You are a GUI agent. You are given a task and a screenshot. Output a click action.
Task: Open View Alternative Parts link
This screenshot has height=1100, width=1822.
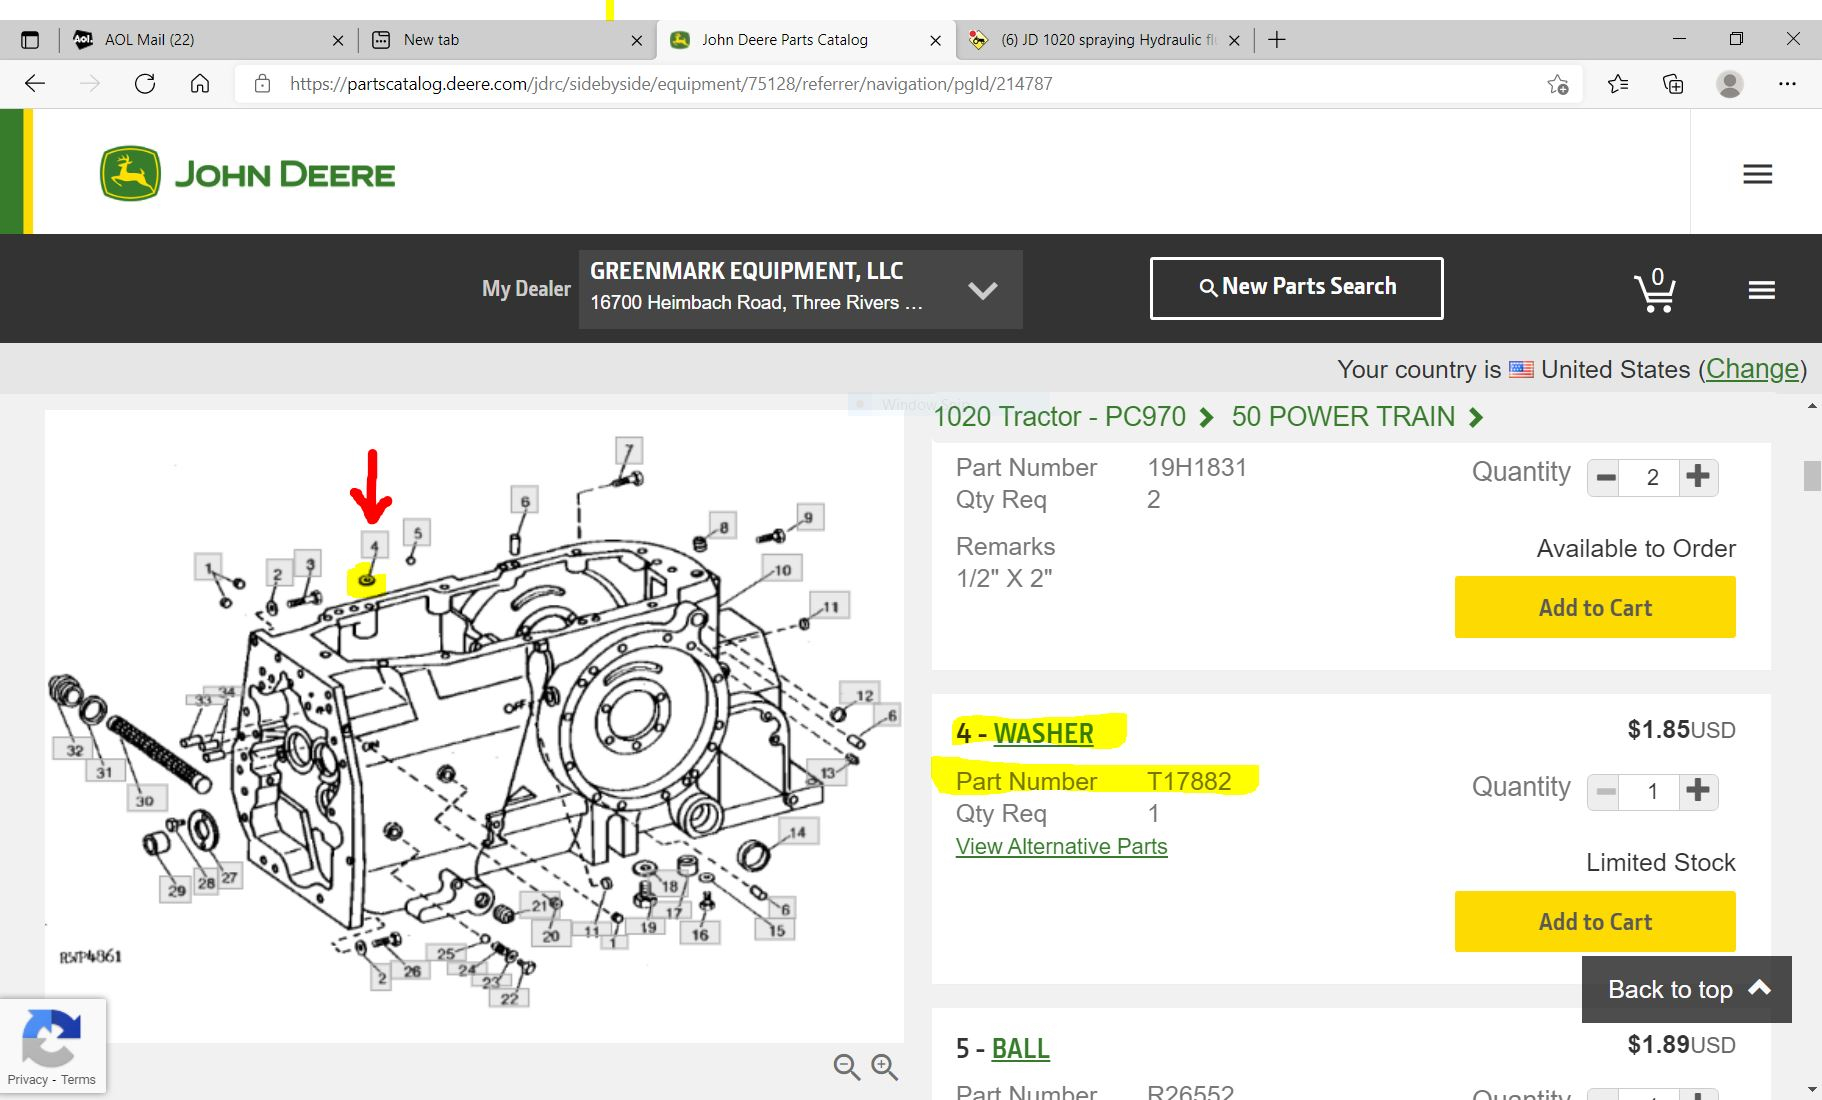tap(1061, 846)
